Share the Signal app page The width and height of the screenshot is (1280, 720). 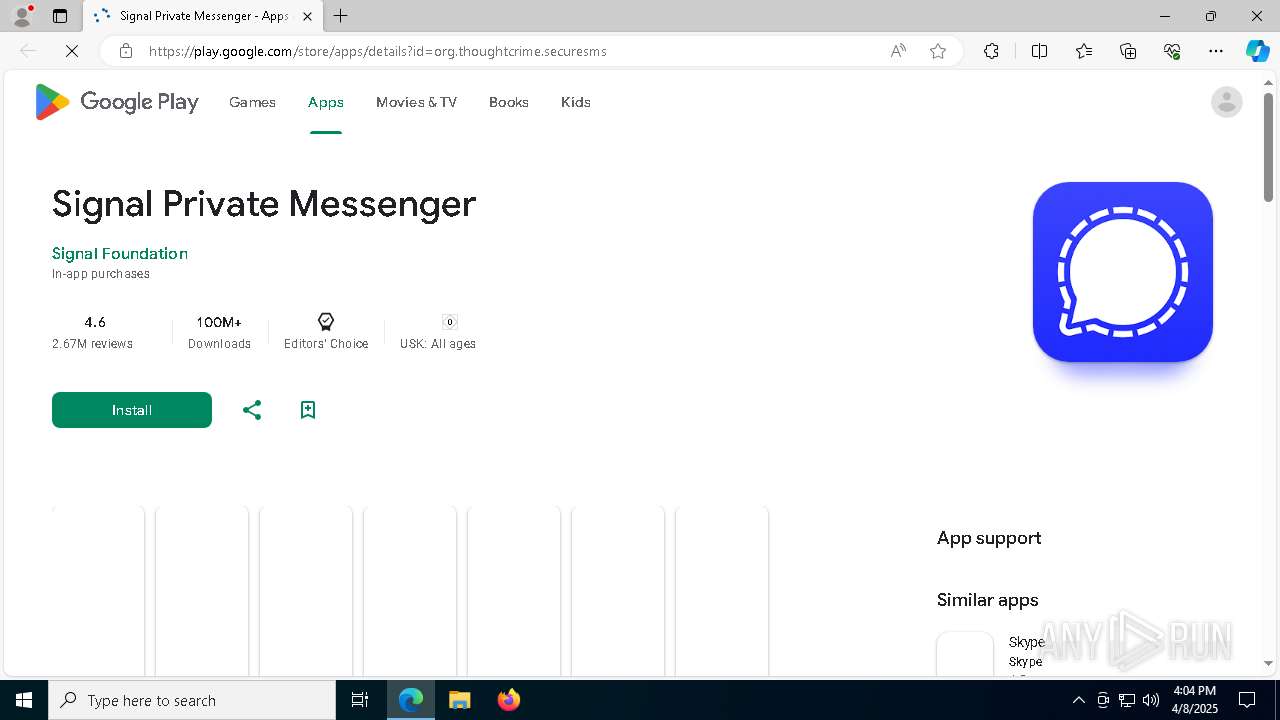pos(252,410)
